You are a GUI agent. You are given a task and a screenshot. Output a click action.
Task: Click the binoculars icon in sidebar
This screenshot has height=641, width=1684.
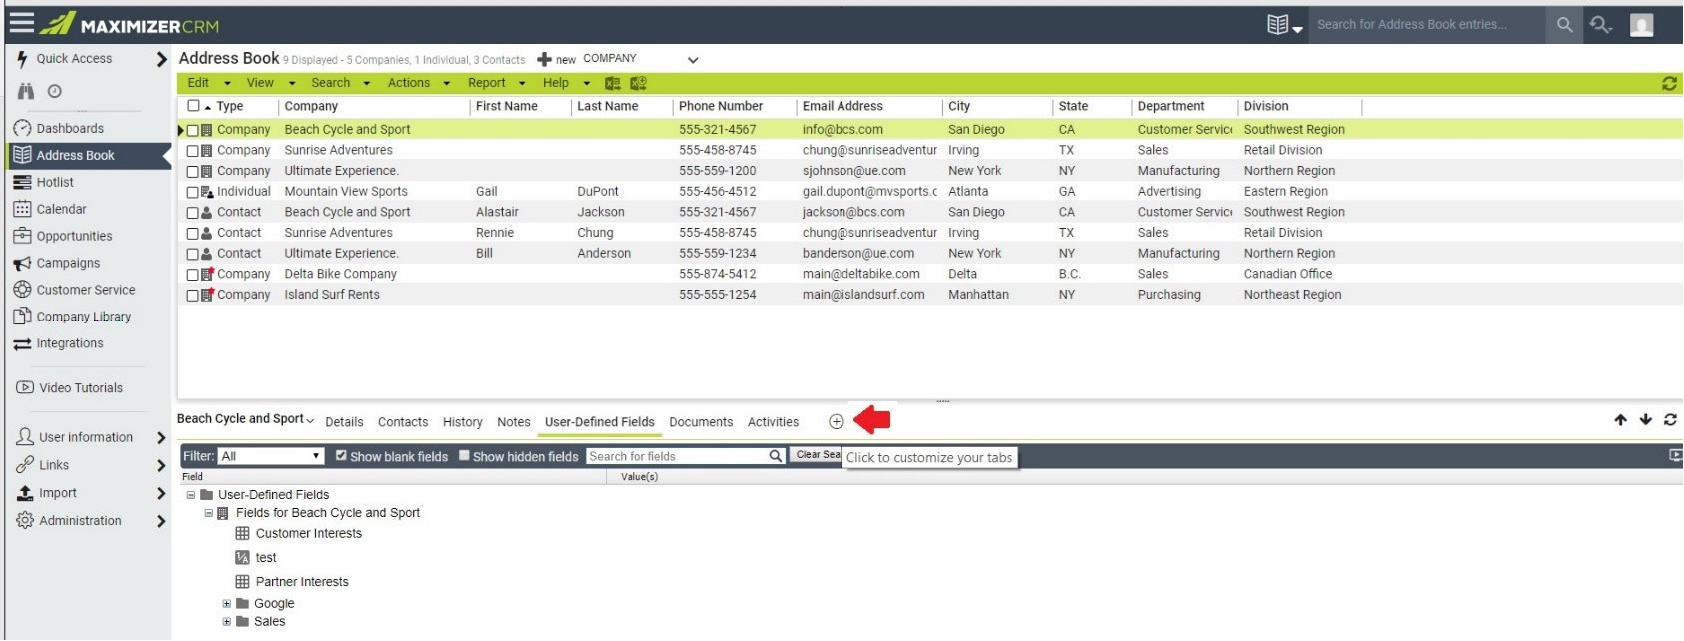26,91
